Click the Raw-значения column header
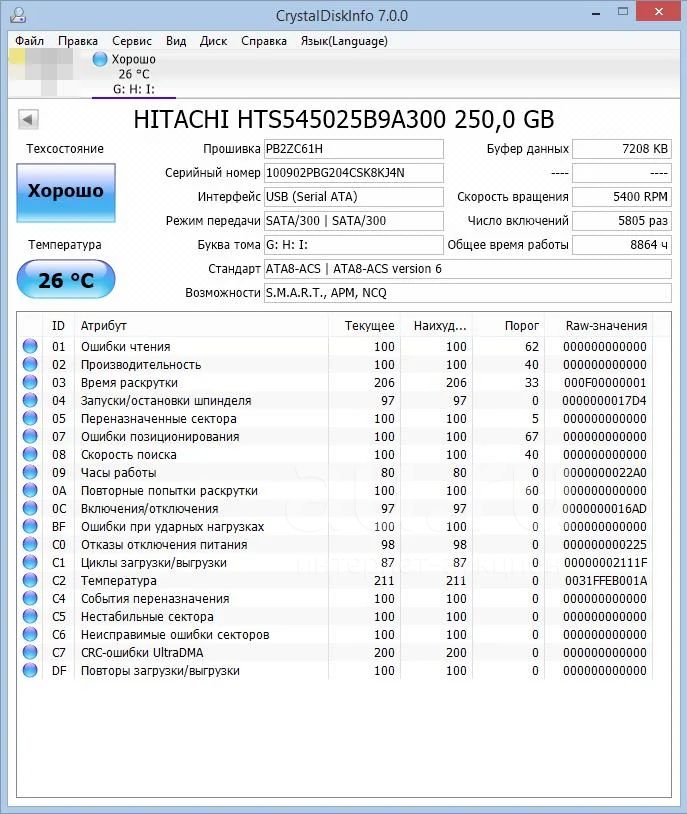The image size is (687, 814). click(x=599, y=325)
